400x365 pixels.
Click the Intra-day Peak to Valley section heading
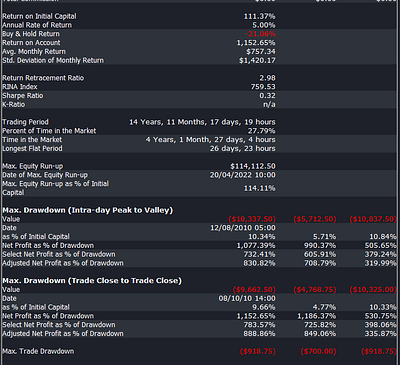tap(88, 210)
